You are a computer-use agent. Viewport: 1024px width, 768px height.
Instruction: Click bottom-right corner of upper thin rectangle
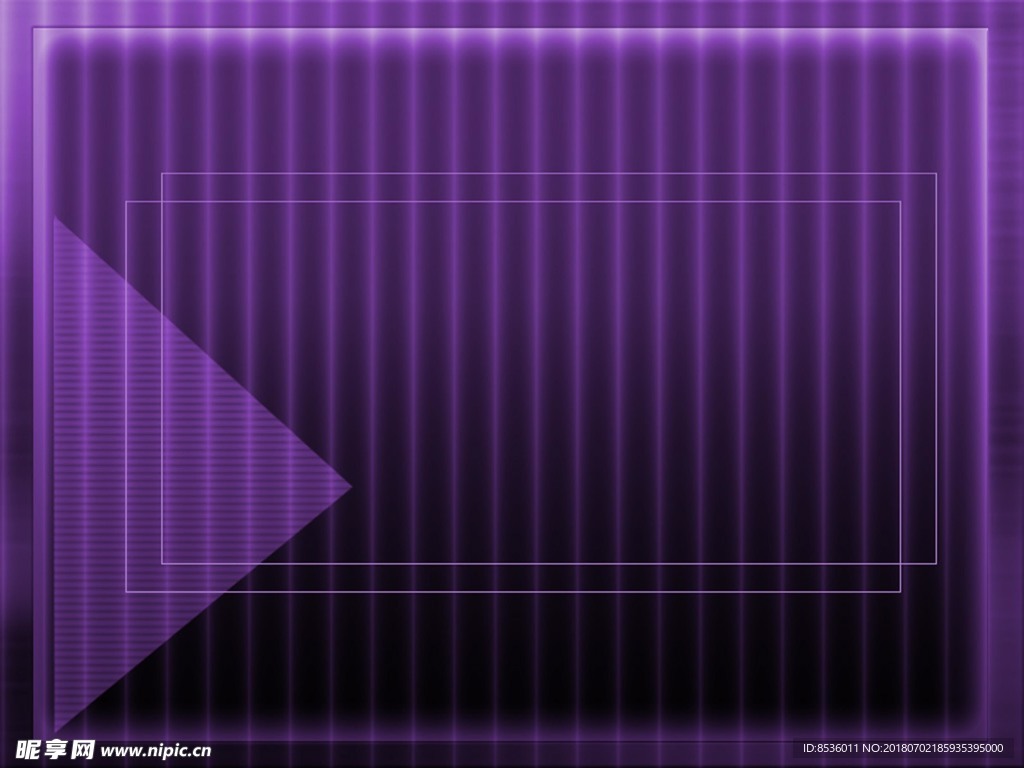coord(936,564)
